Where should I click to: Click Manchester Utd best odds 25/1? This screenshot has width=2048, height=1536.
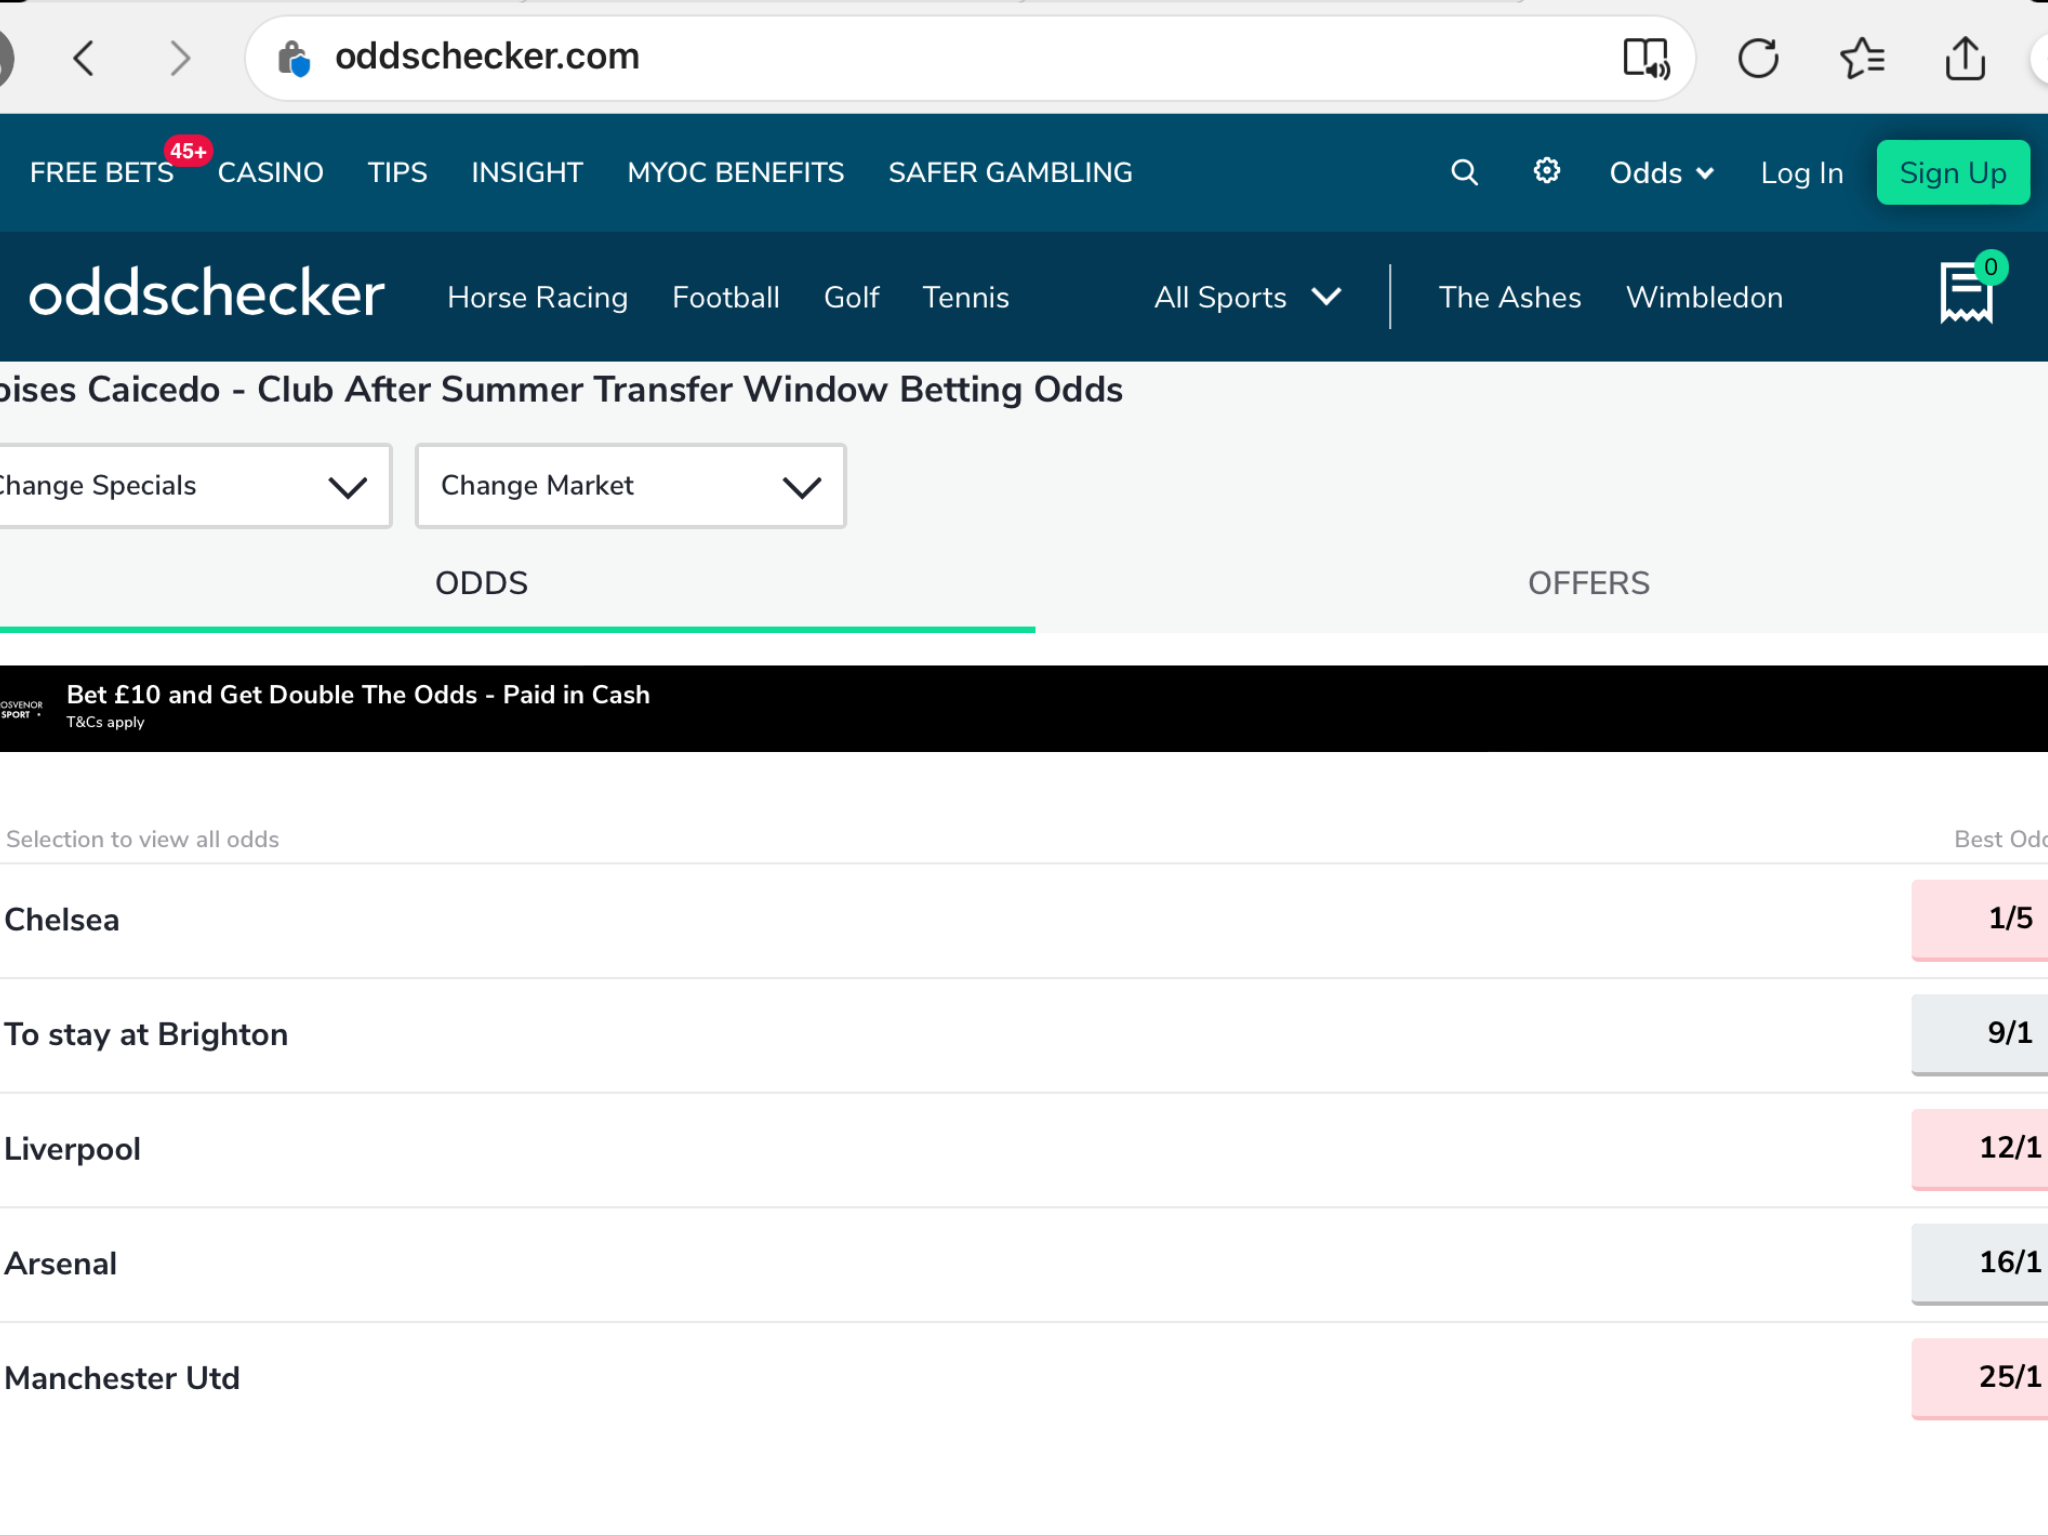(x=1980, y=1378)
